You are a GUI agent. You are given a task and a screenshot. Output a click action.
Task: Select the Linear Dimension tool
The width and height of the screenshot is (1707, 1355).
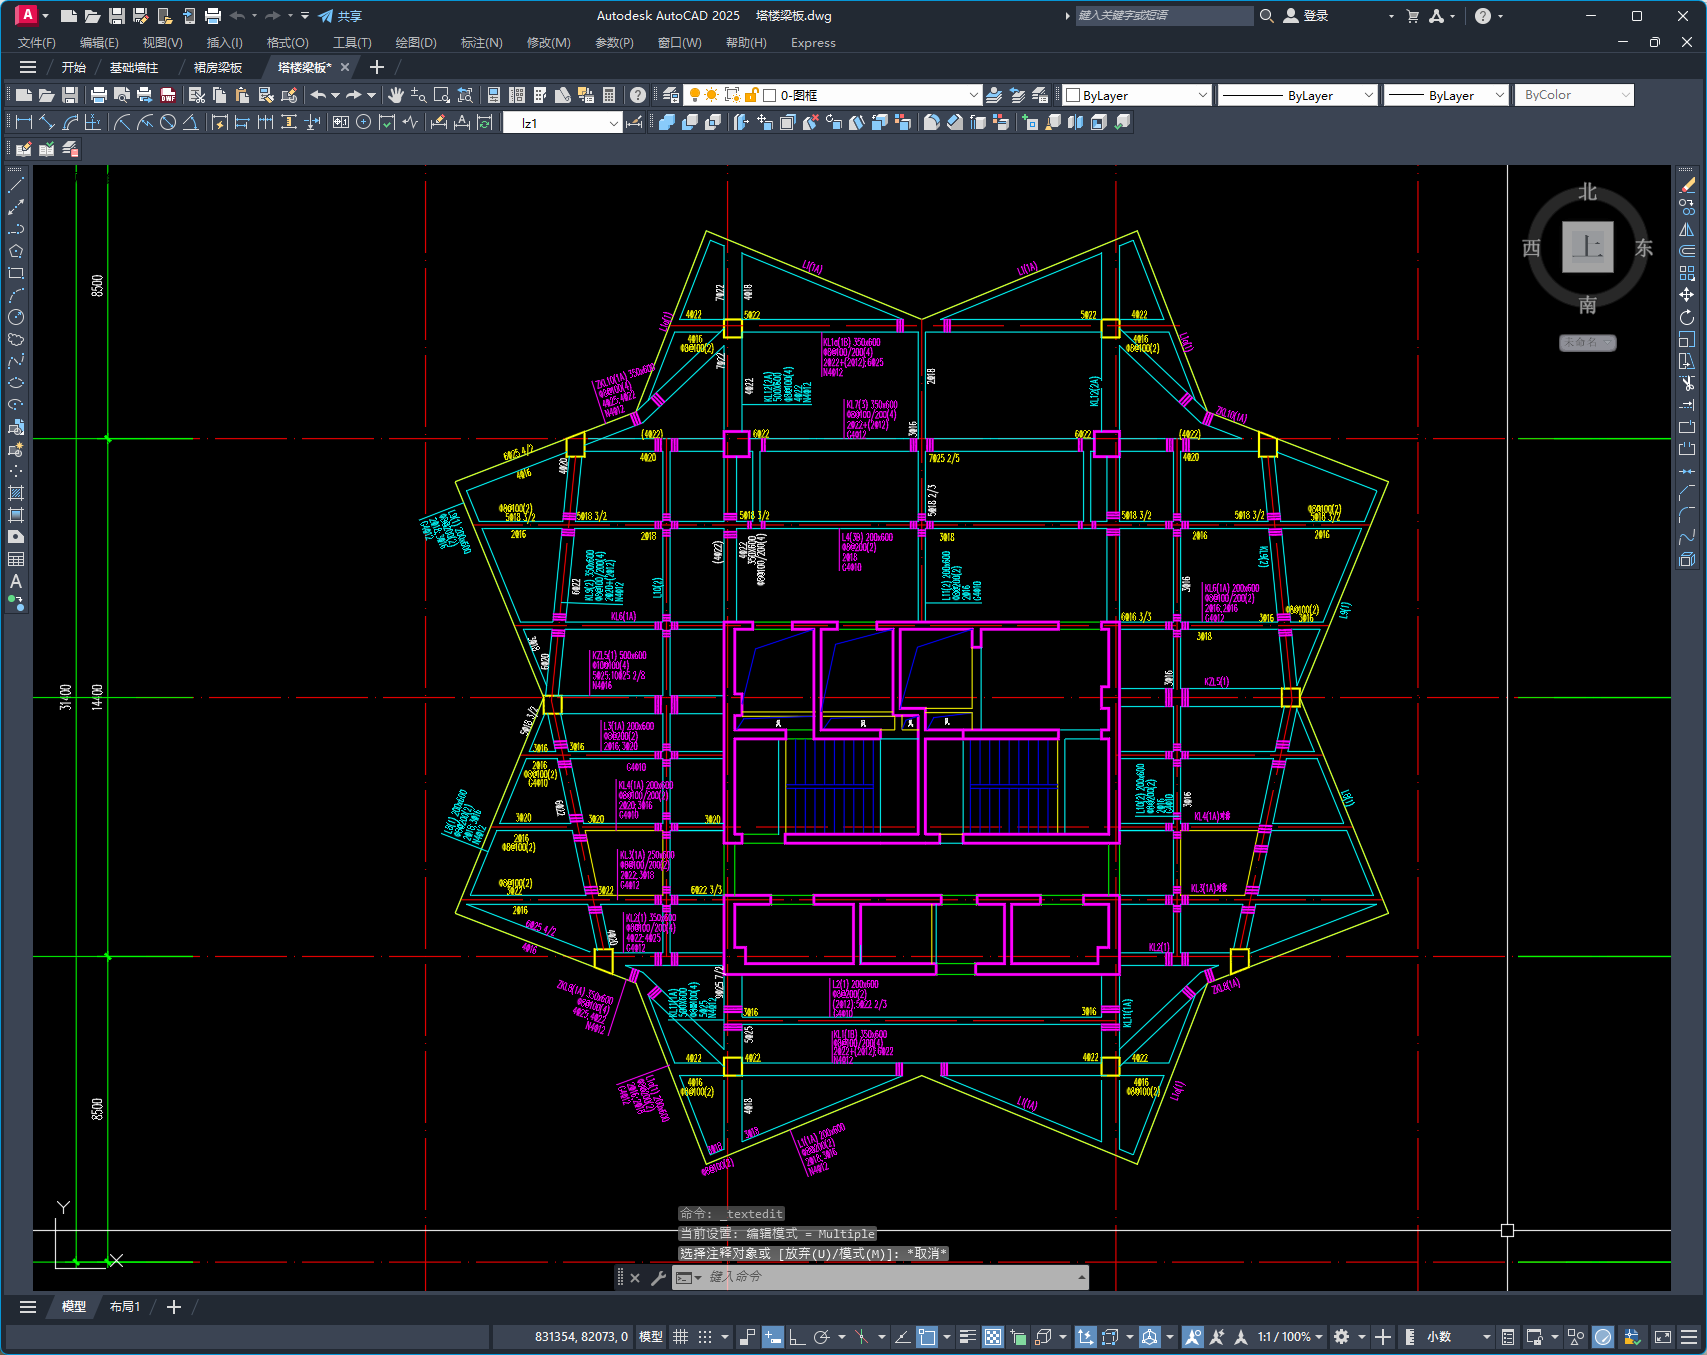(x=24, y=122)
